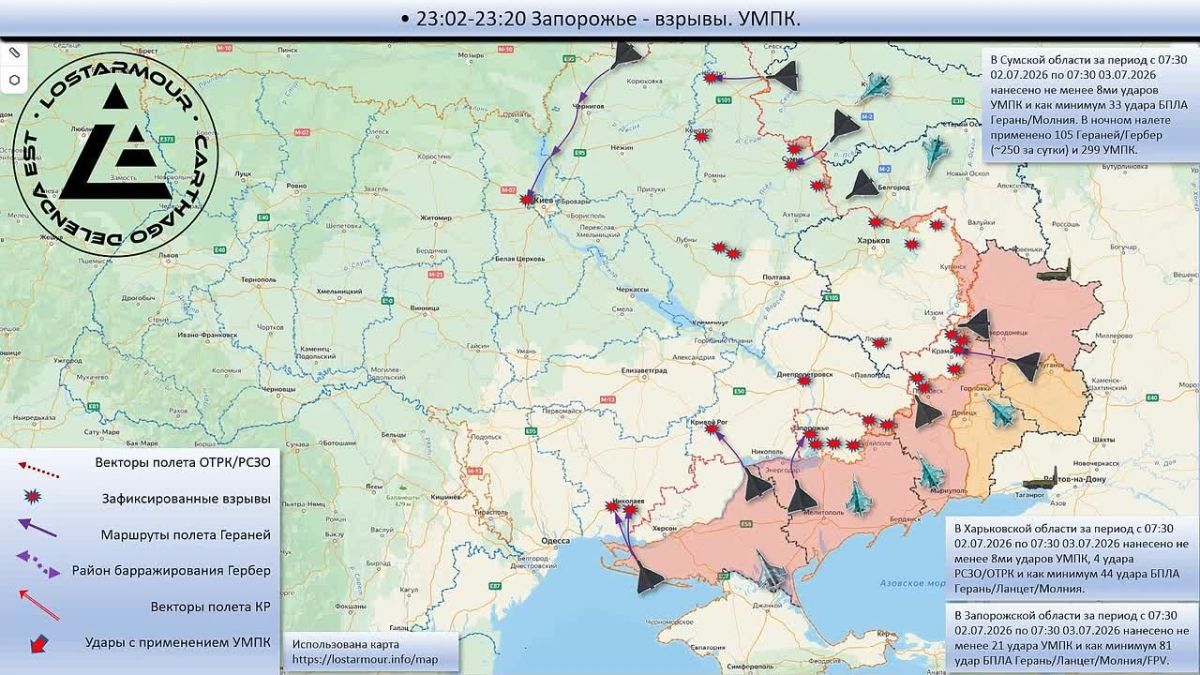Viewport: 1200px width, 675px height.
Task: Click the aircraft icon over northern Crimea
Action: [771, 571]
